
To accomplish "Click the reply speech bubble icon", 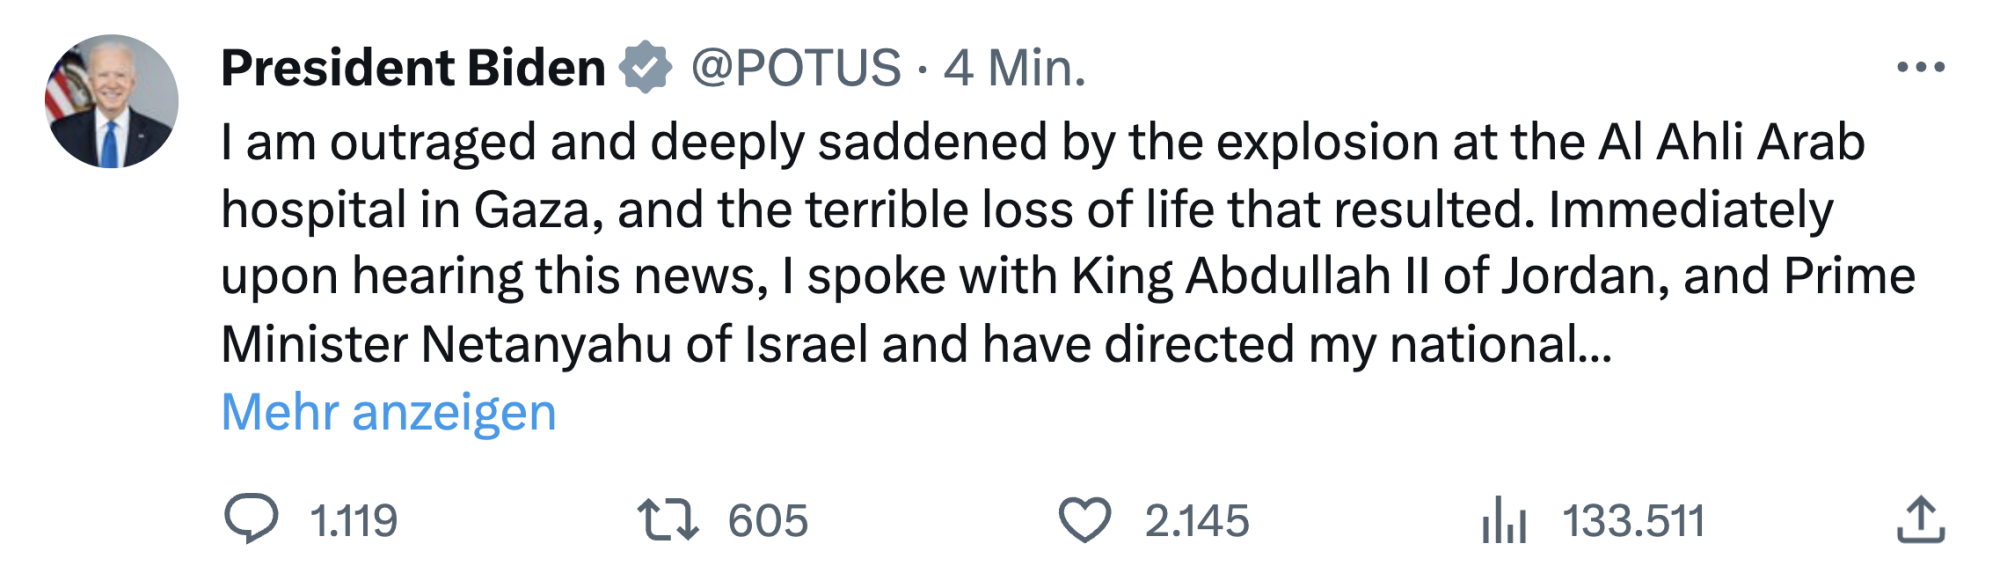I will [250, 519].
